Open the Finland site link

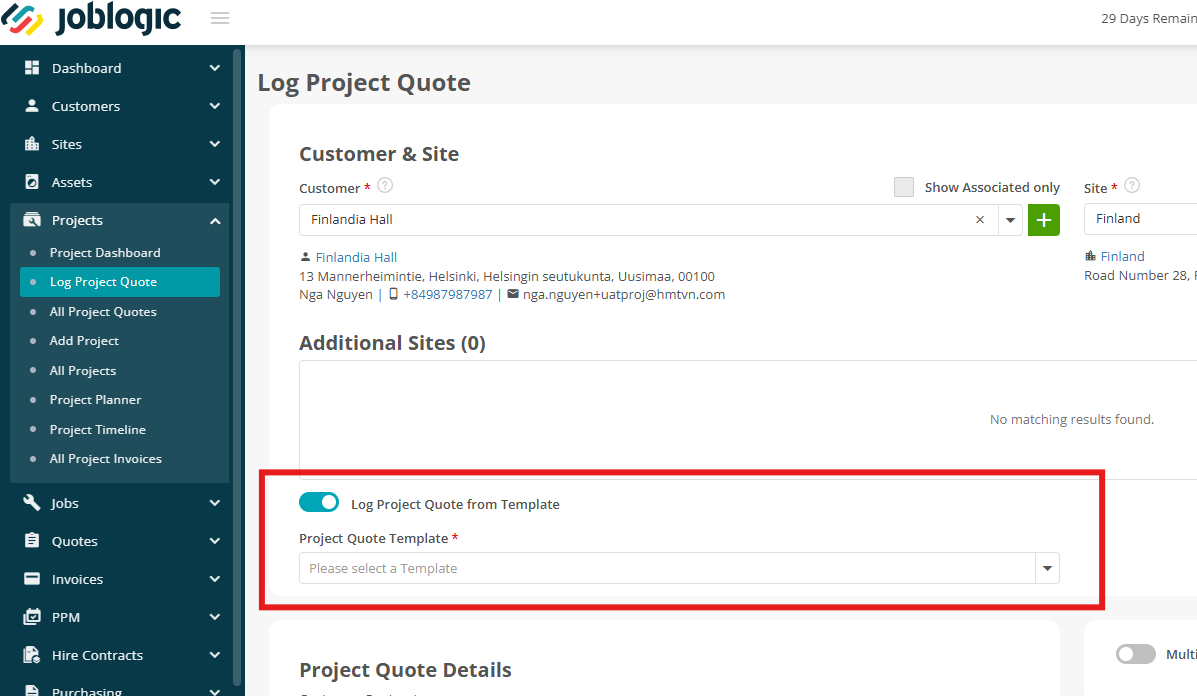1122,256
